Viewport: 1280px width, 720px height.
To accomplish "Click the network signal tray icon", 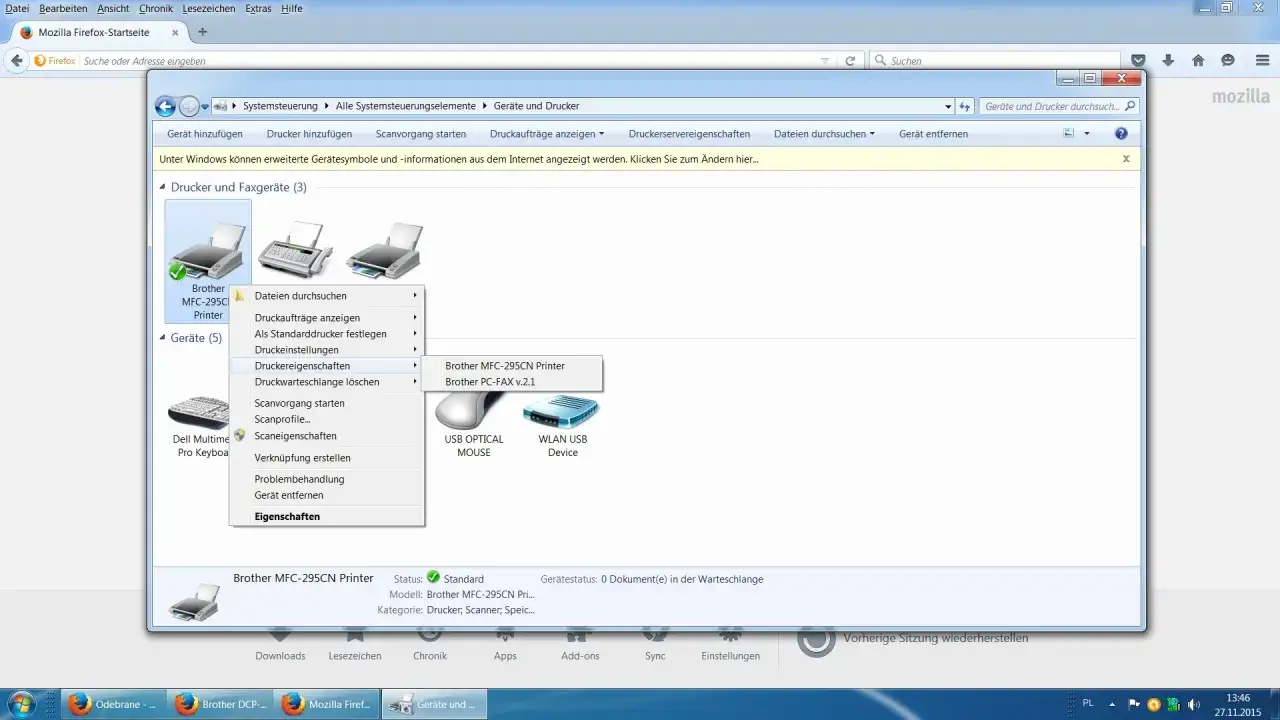I will pos(1173,704).
